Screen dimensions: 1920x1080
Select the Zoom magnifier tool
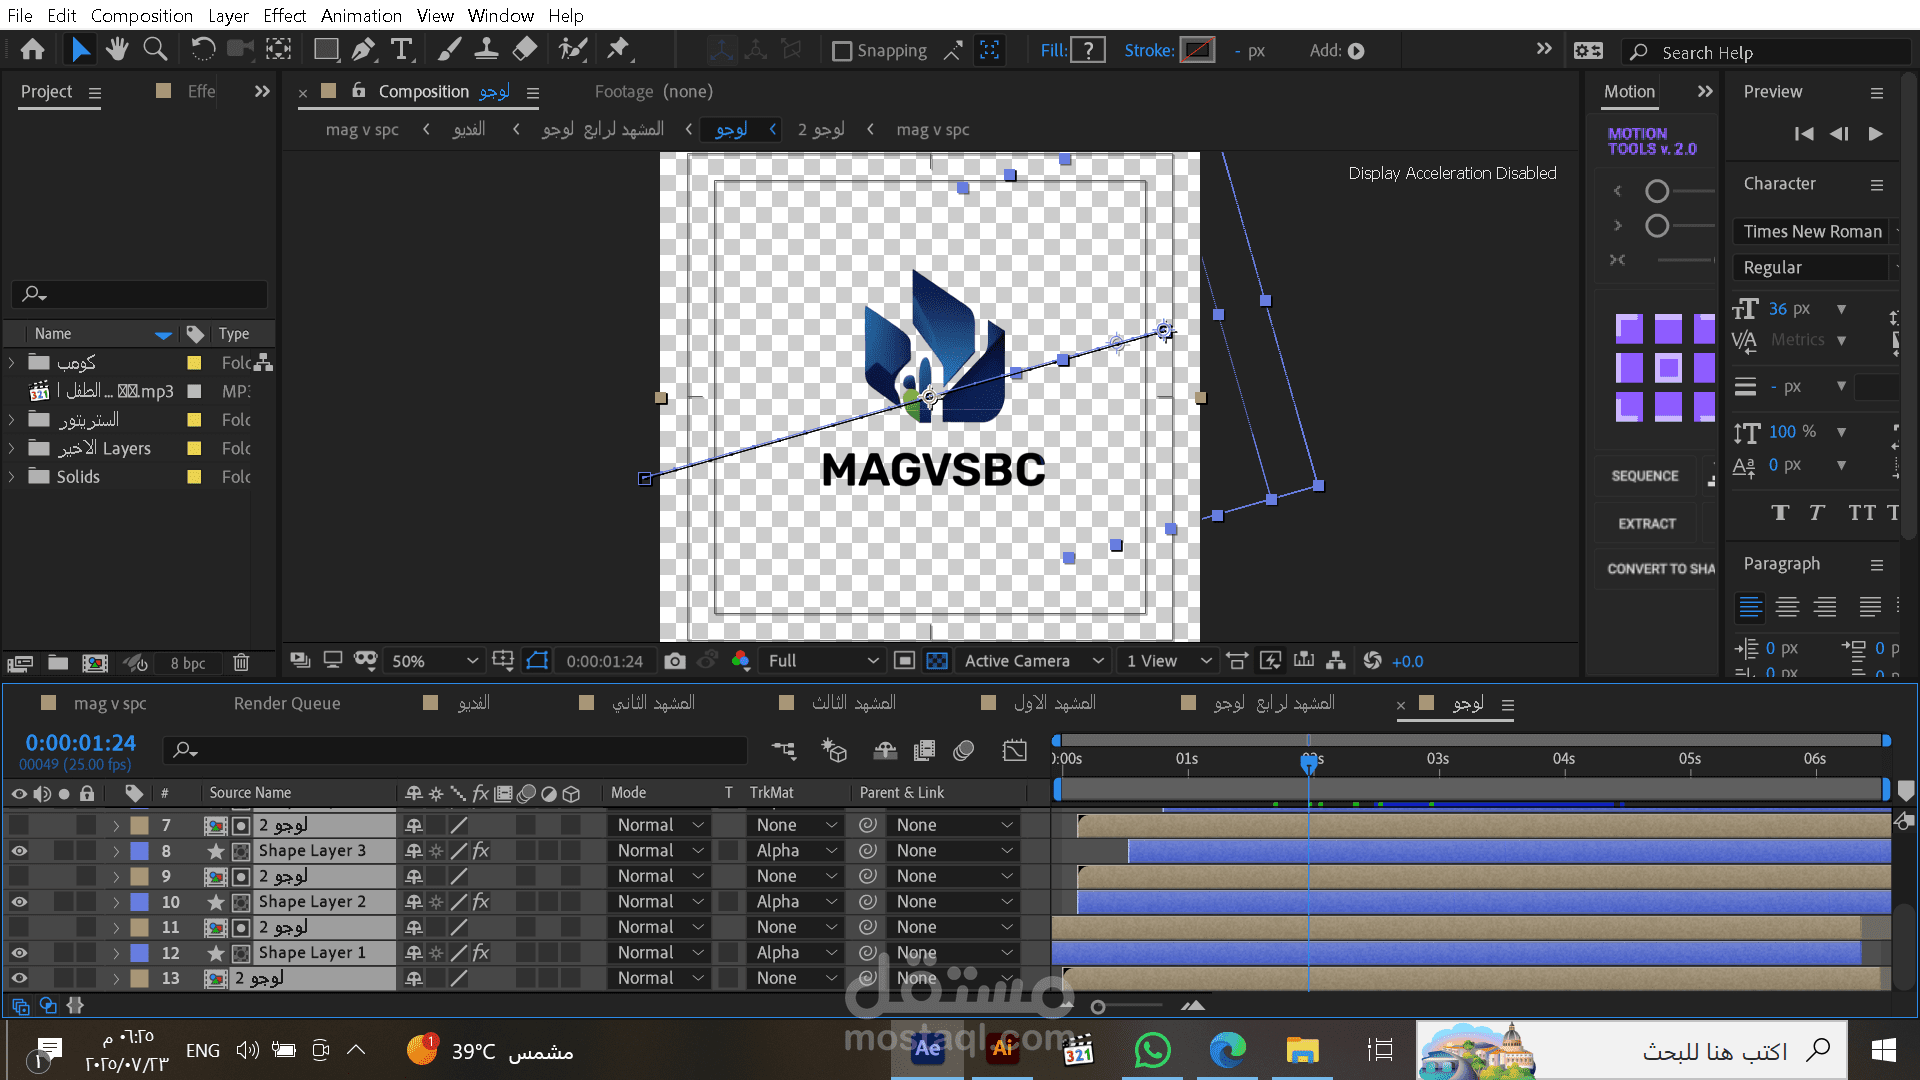click(155, 49)
